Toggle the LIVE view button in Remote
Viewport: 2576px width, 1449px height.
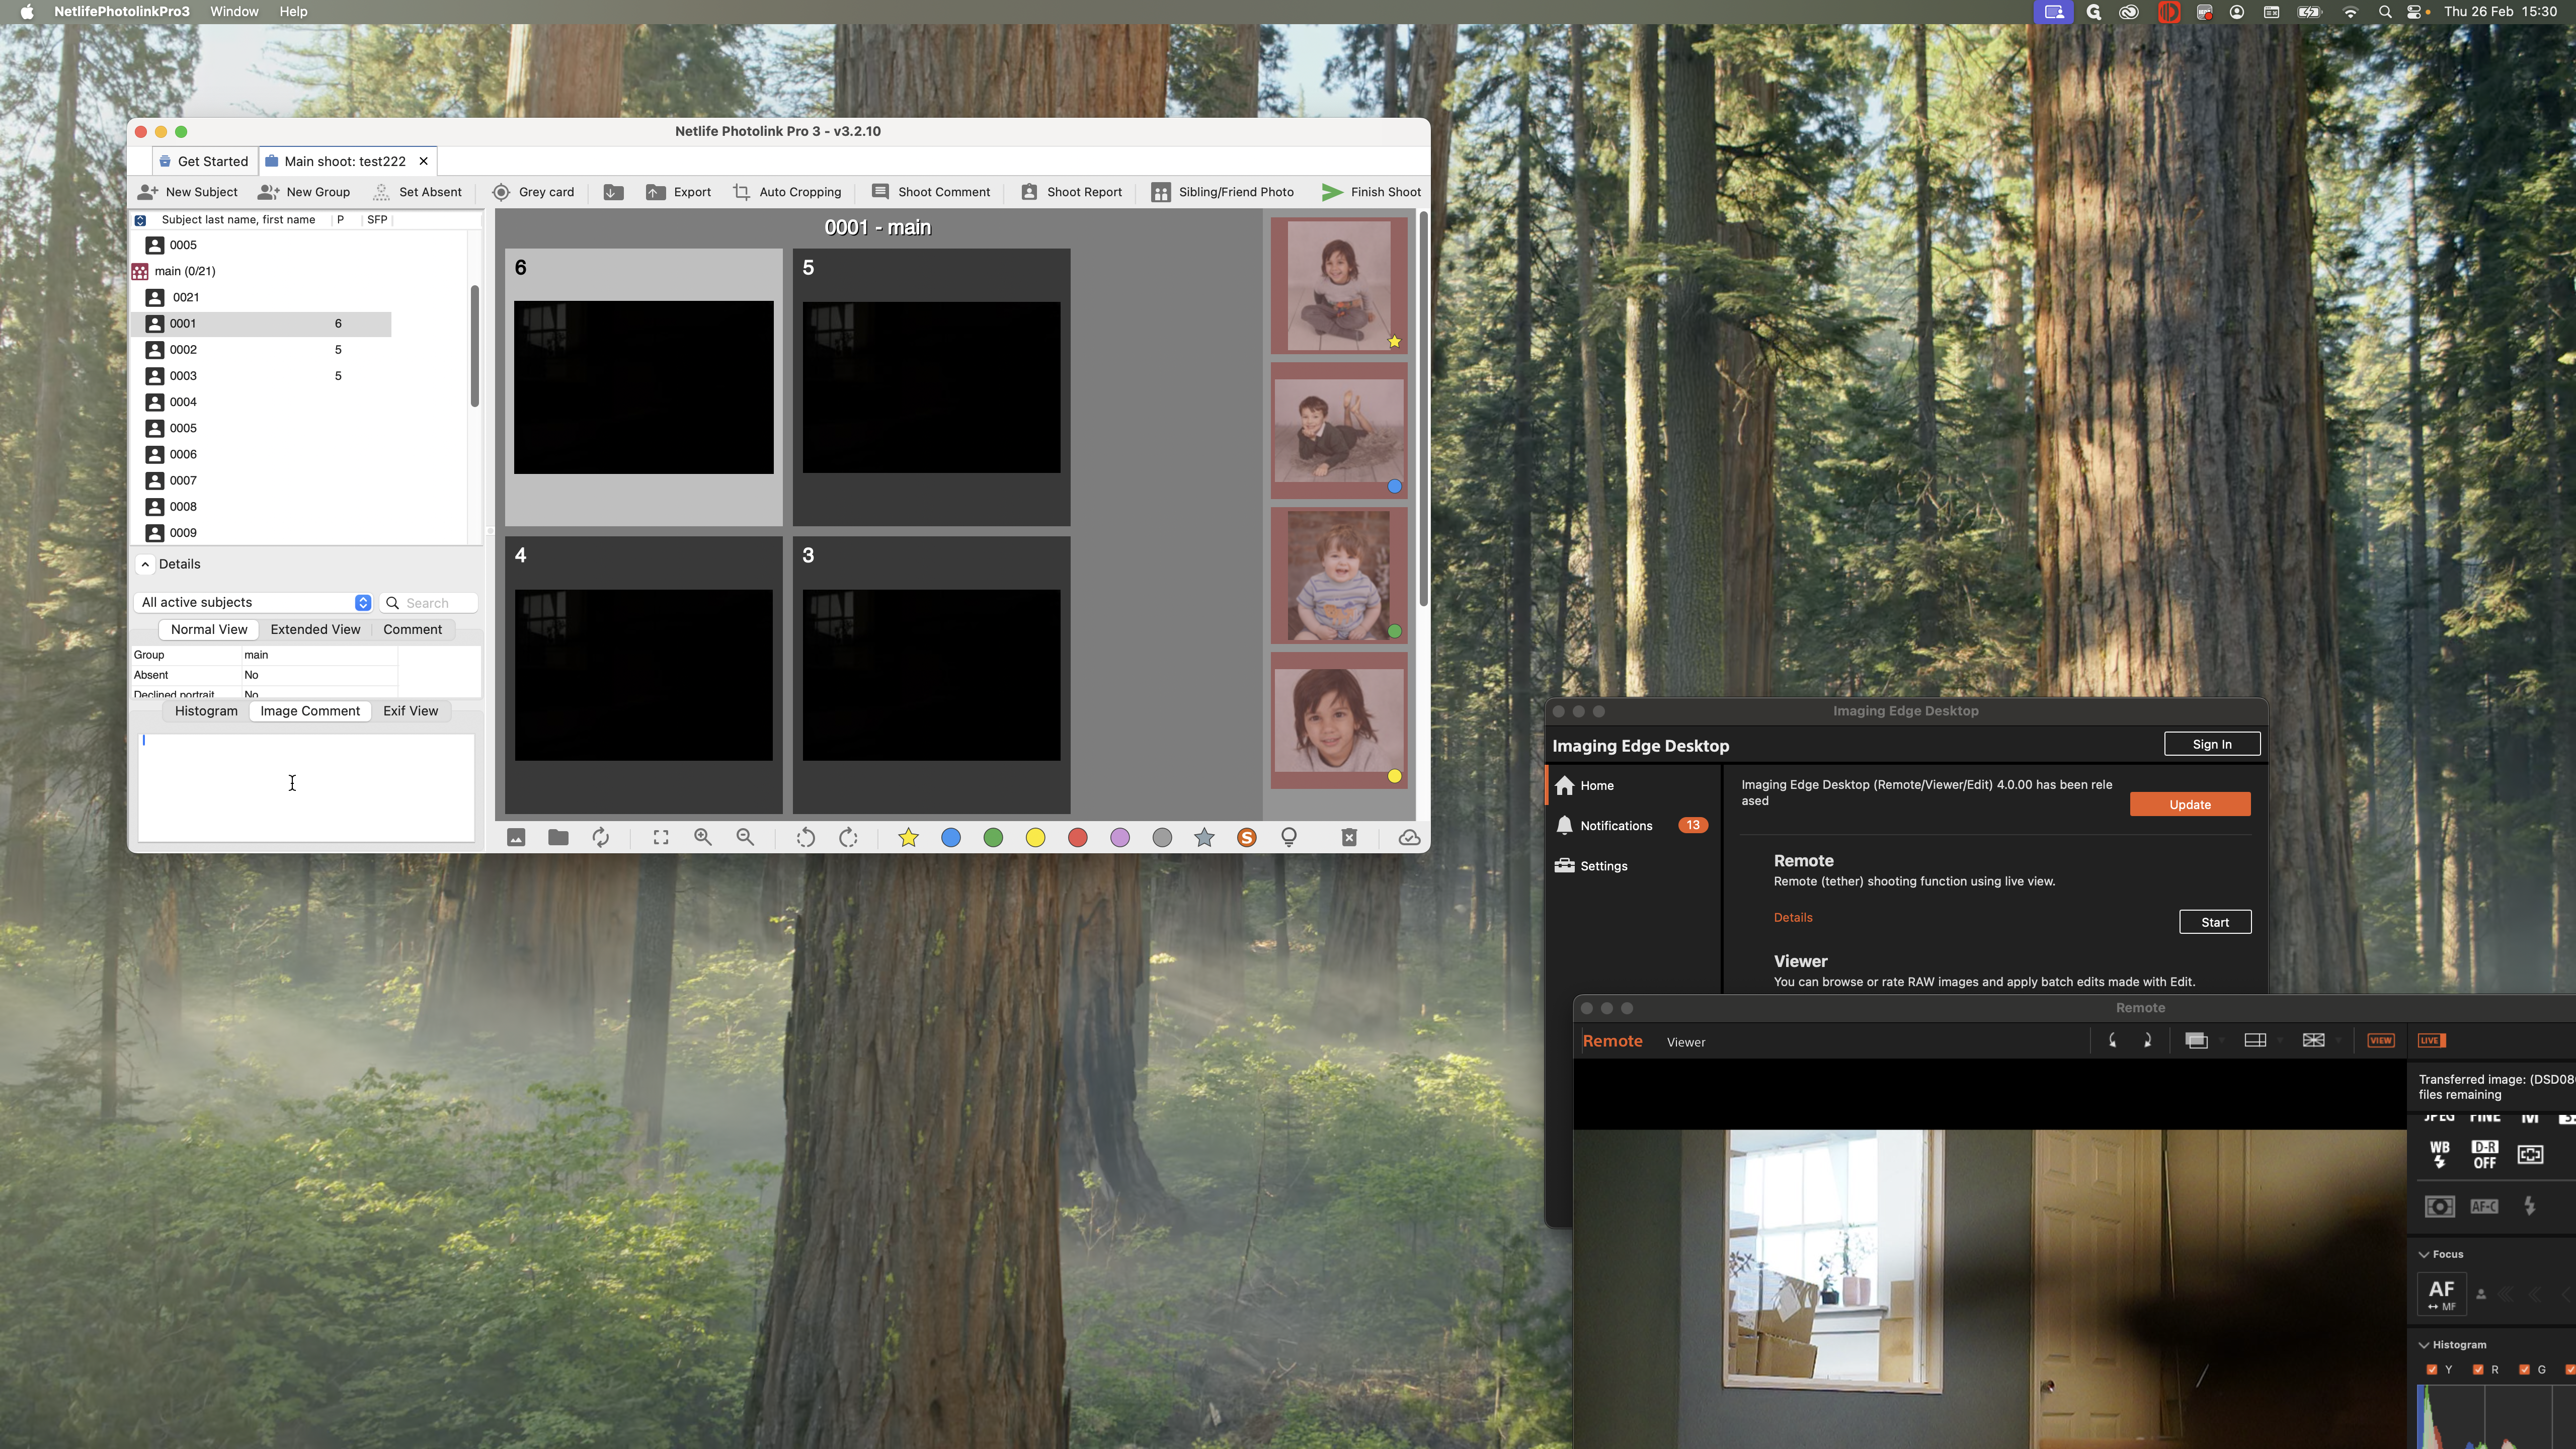point(2431,1040)
